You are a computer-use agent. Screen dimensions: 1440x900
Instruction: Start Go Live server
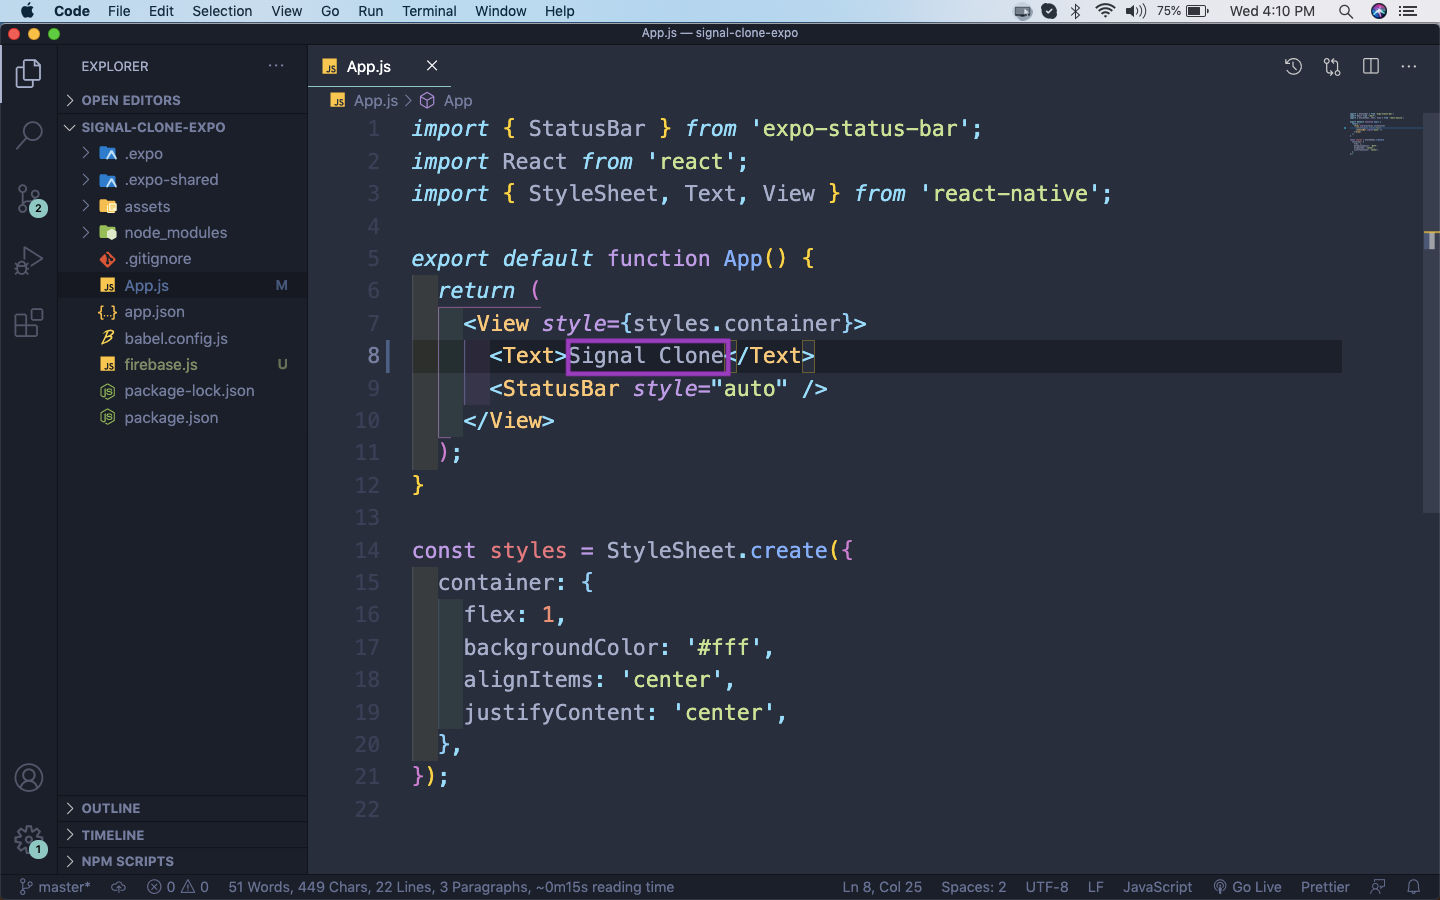[1247, 887]
